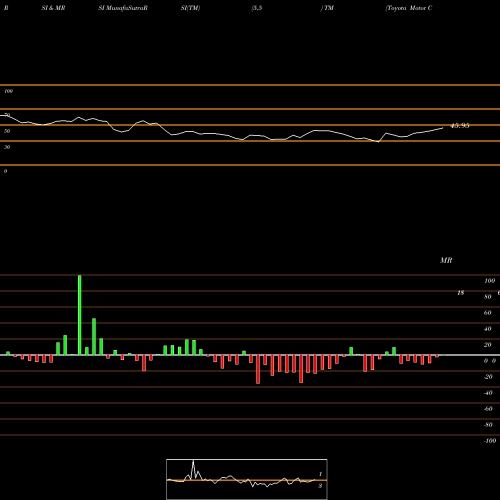Click the -80 label on the MR axis
The width and height of the screenshot is (500, 500).
pyautogui.click(x=488, y=425)
